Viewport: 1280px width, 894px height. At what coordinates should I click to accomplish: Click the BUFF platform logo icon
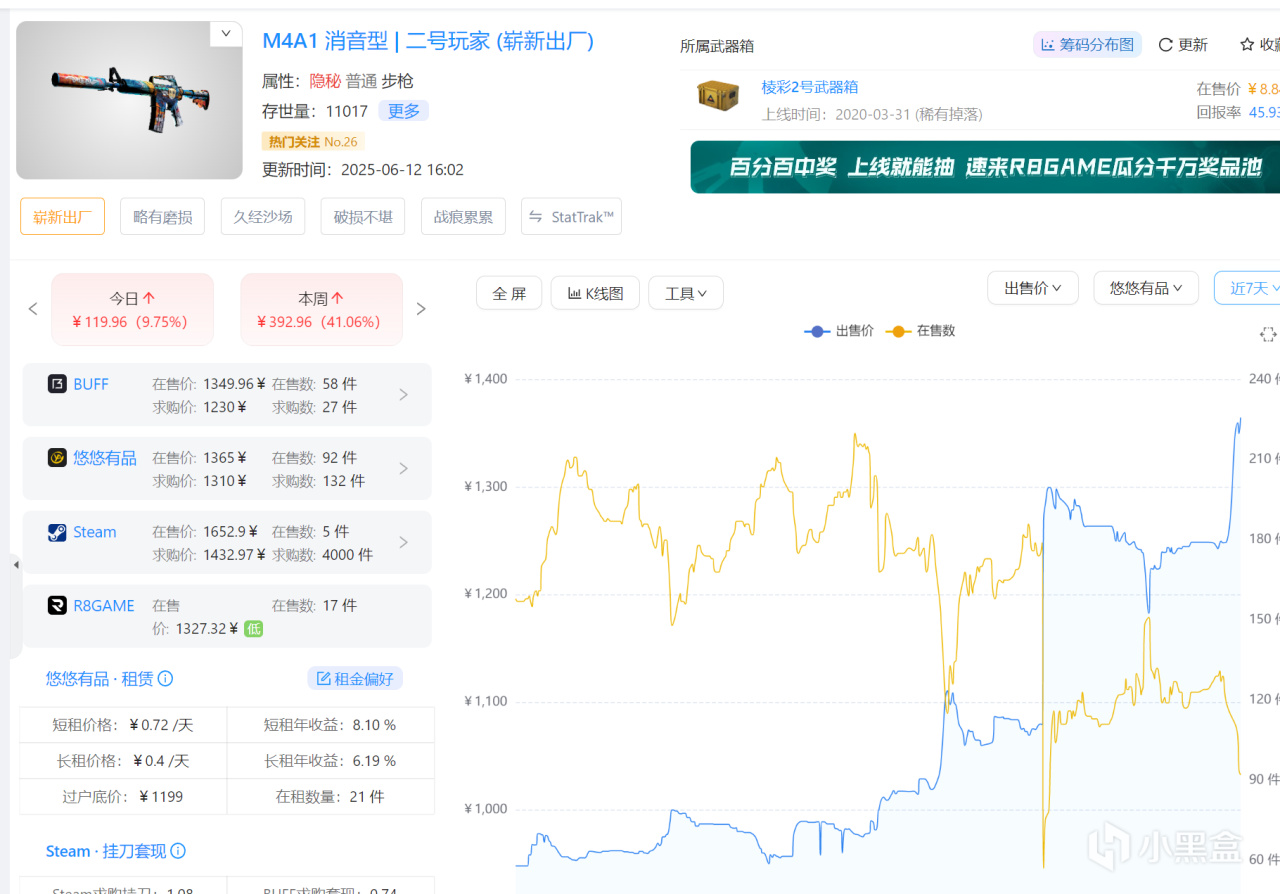click(x=57, y=384)
